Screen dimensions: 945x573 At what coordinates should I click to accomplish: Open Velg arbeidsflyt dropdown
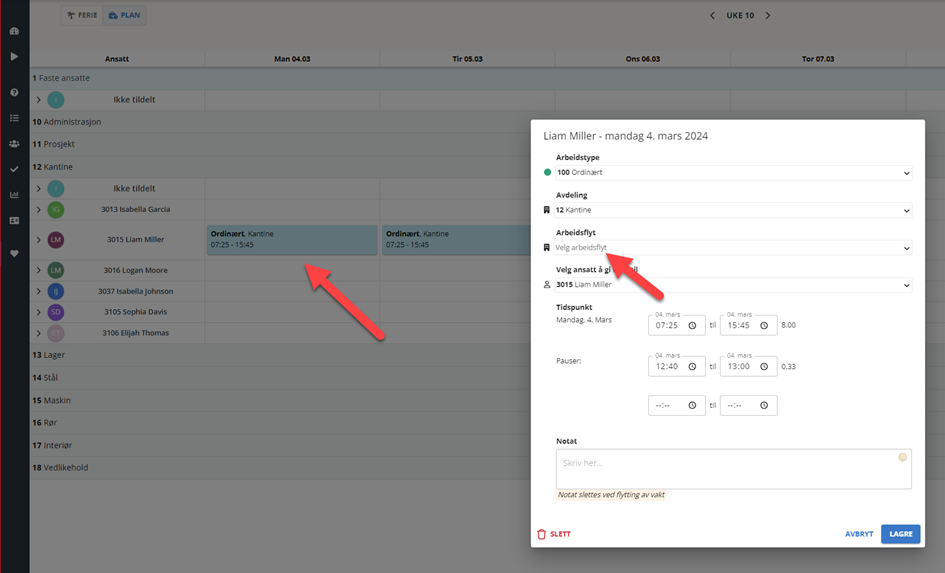(x=733, y=248)
